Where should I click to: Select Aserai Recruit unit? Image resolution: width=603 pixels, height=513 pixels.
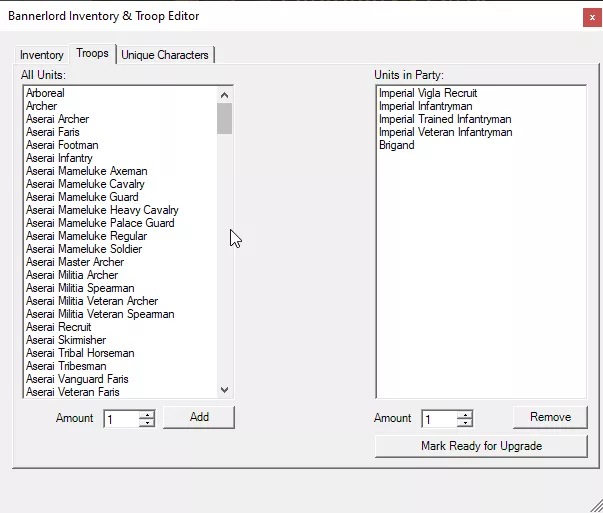121,327
